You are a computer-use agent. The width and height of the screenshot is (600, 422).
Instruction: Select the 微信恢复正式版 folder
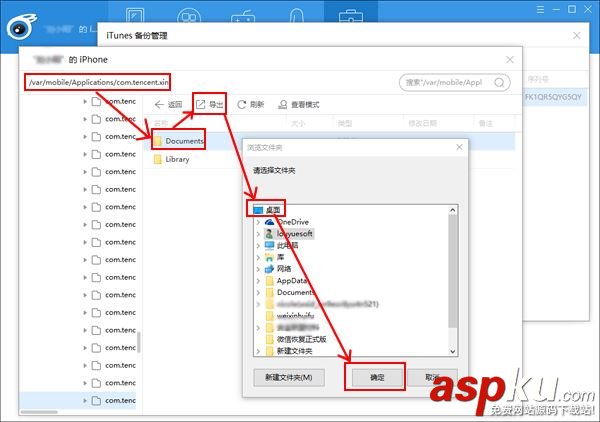[x=296, y=339]
